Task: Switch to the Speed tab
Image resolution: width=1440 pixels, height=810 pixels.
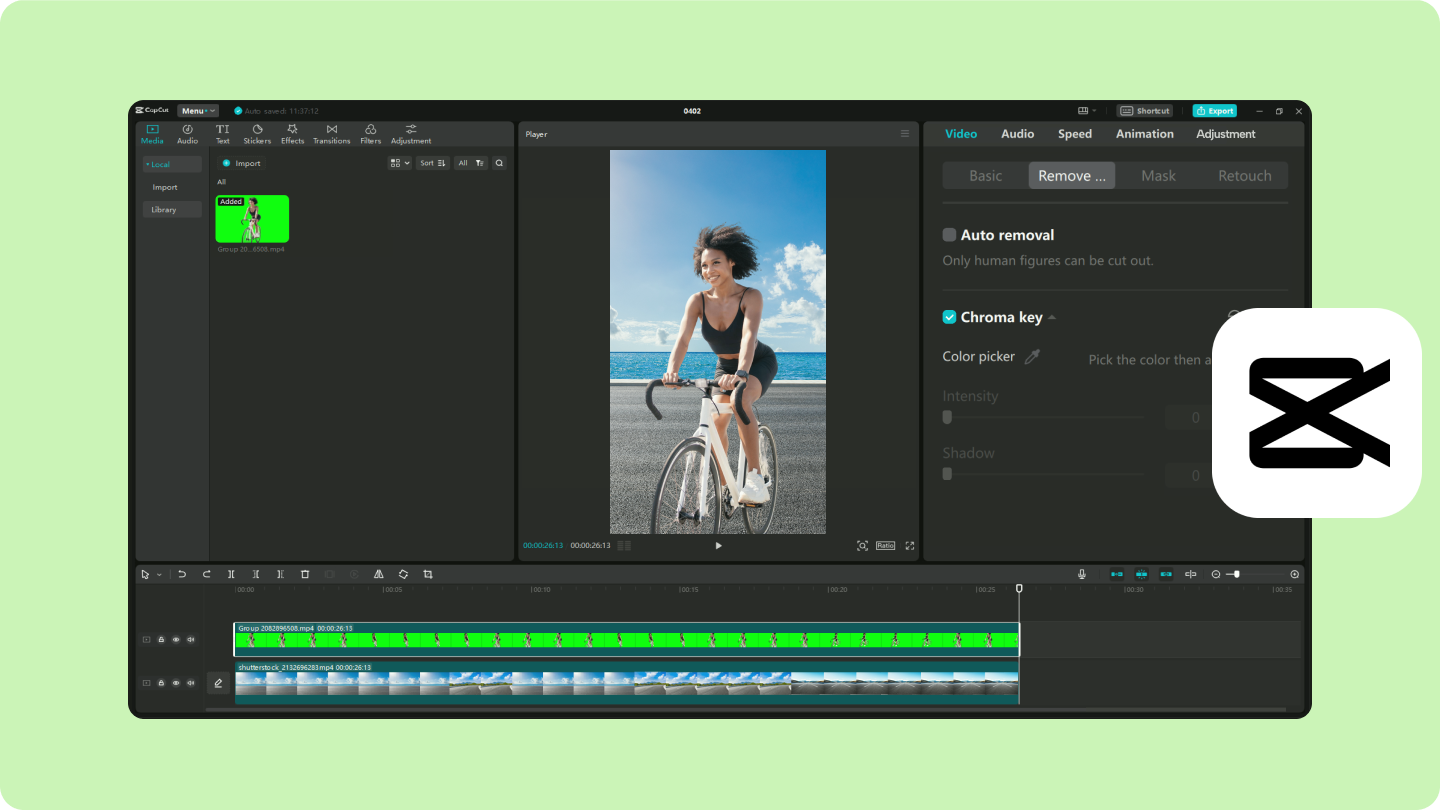Action: point(1075,134)
